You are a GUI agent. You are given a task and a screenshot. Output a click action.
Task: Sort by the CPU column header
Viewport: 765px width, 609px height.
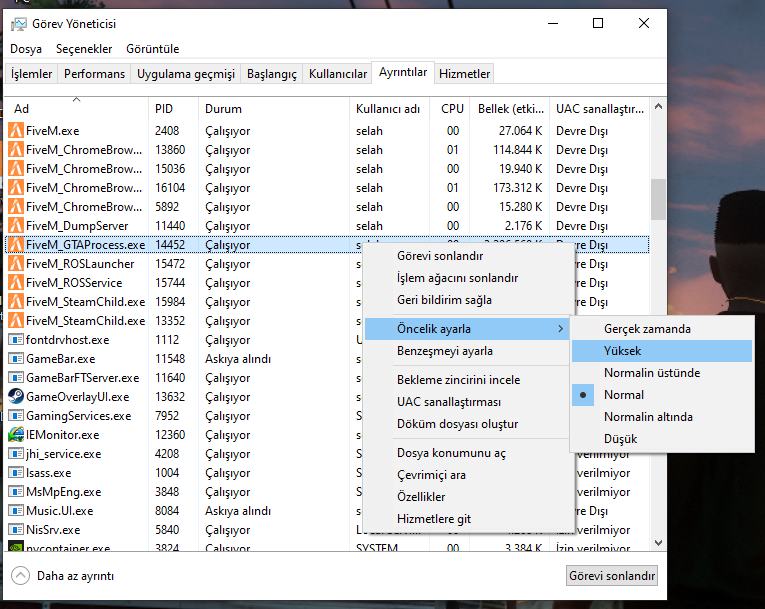tap(449, 109)
